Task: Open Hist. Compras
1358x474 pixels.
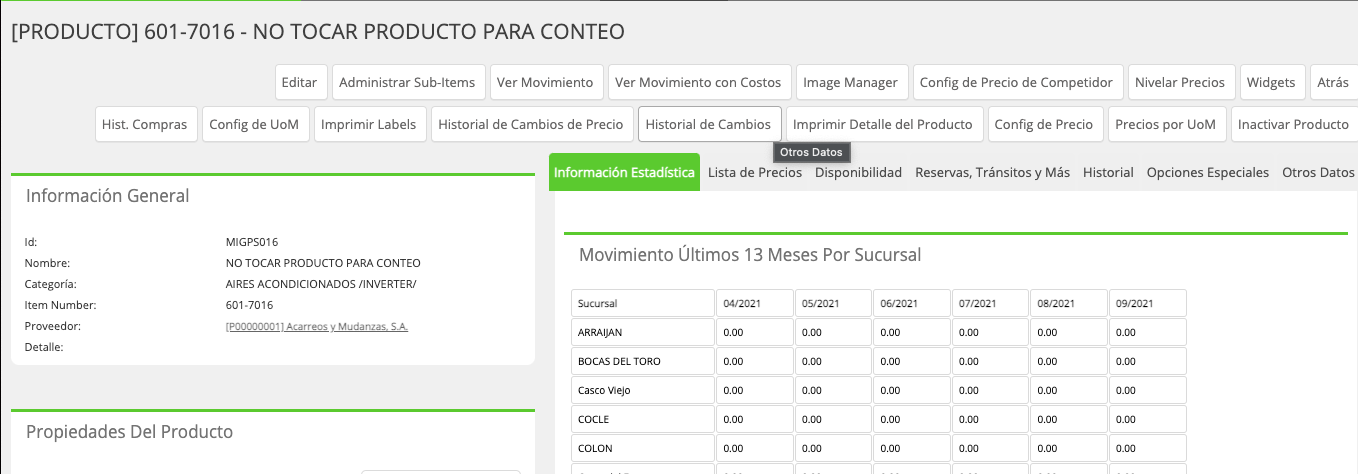Action: (x=145, y=125)
